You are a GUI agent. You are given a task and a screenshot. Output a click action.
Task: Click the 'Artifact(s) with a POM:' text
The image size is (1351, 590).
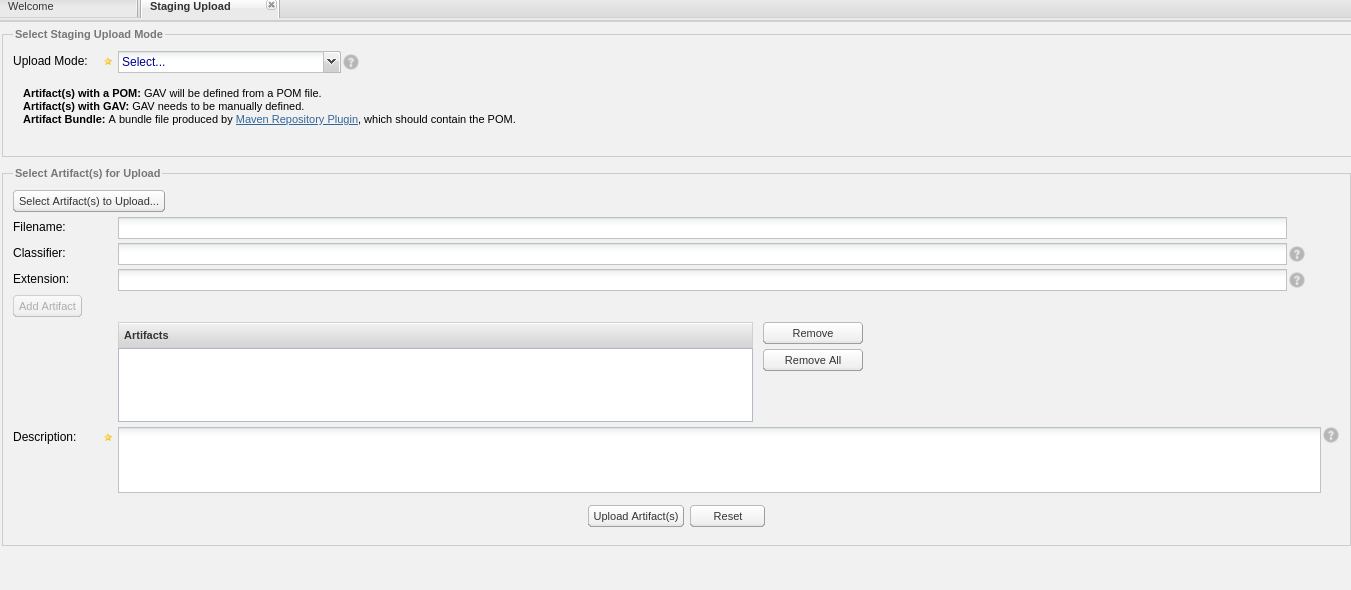(x=82, y=93)
